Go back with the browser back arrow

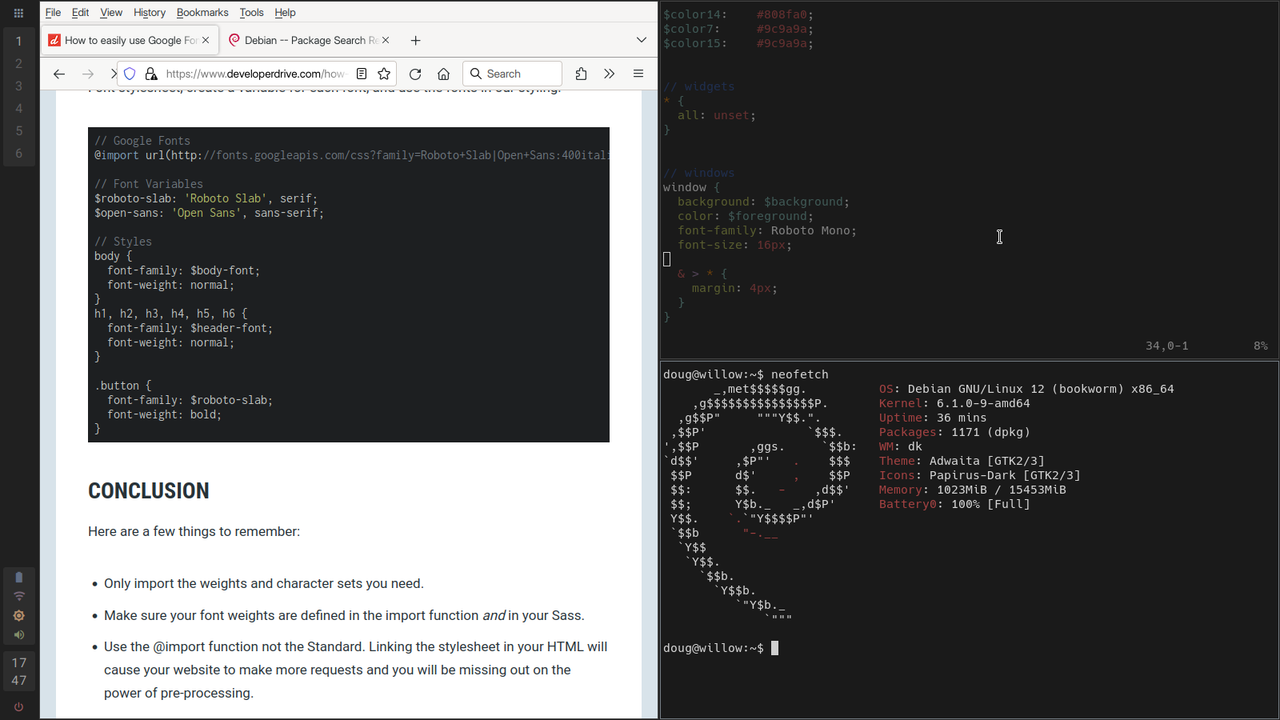[59, 74]
